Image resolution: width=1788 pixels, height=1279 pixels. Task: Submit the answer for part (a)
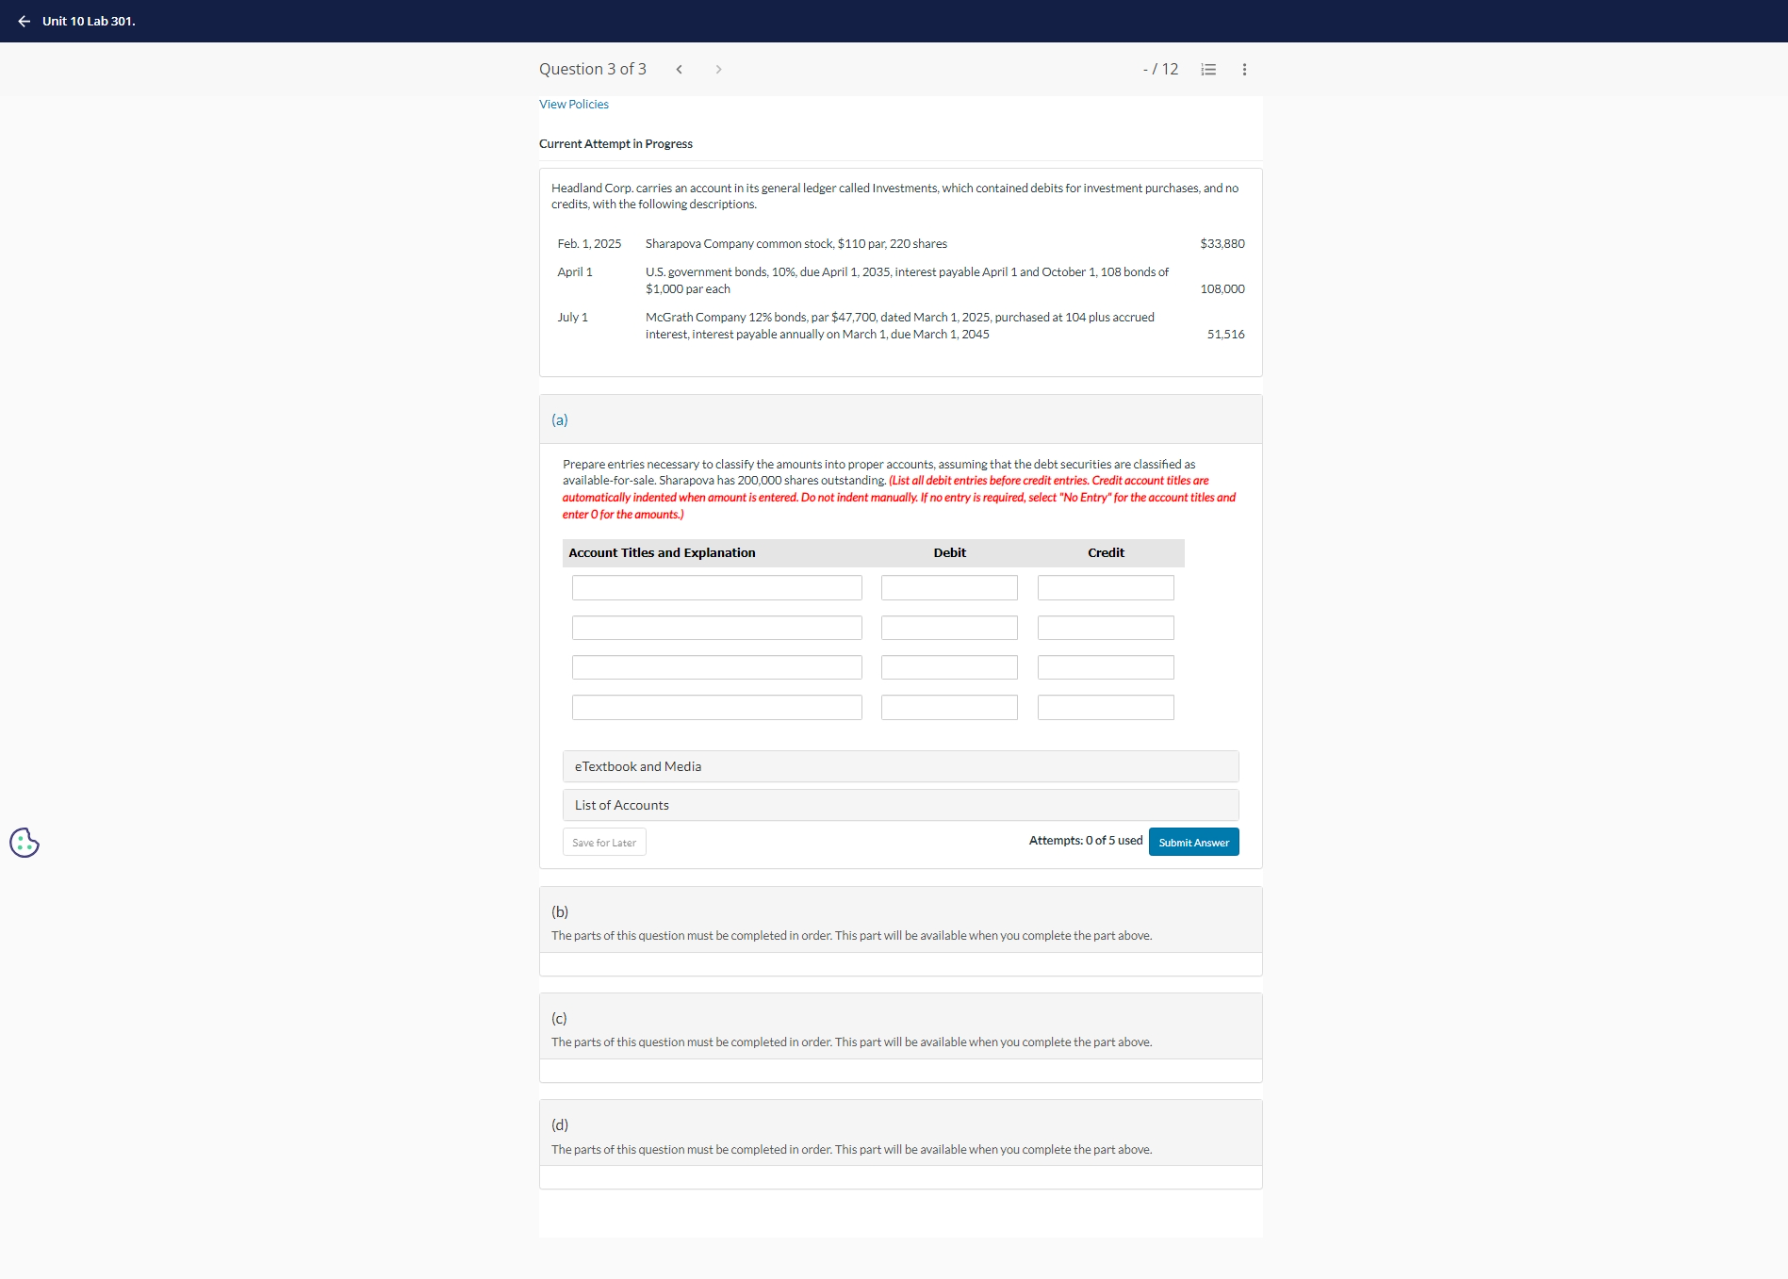click(1193, 842)
